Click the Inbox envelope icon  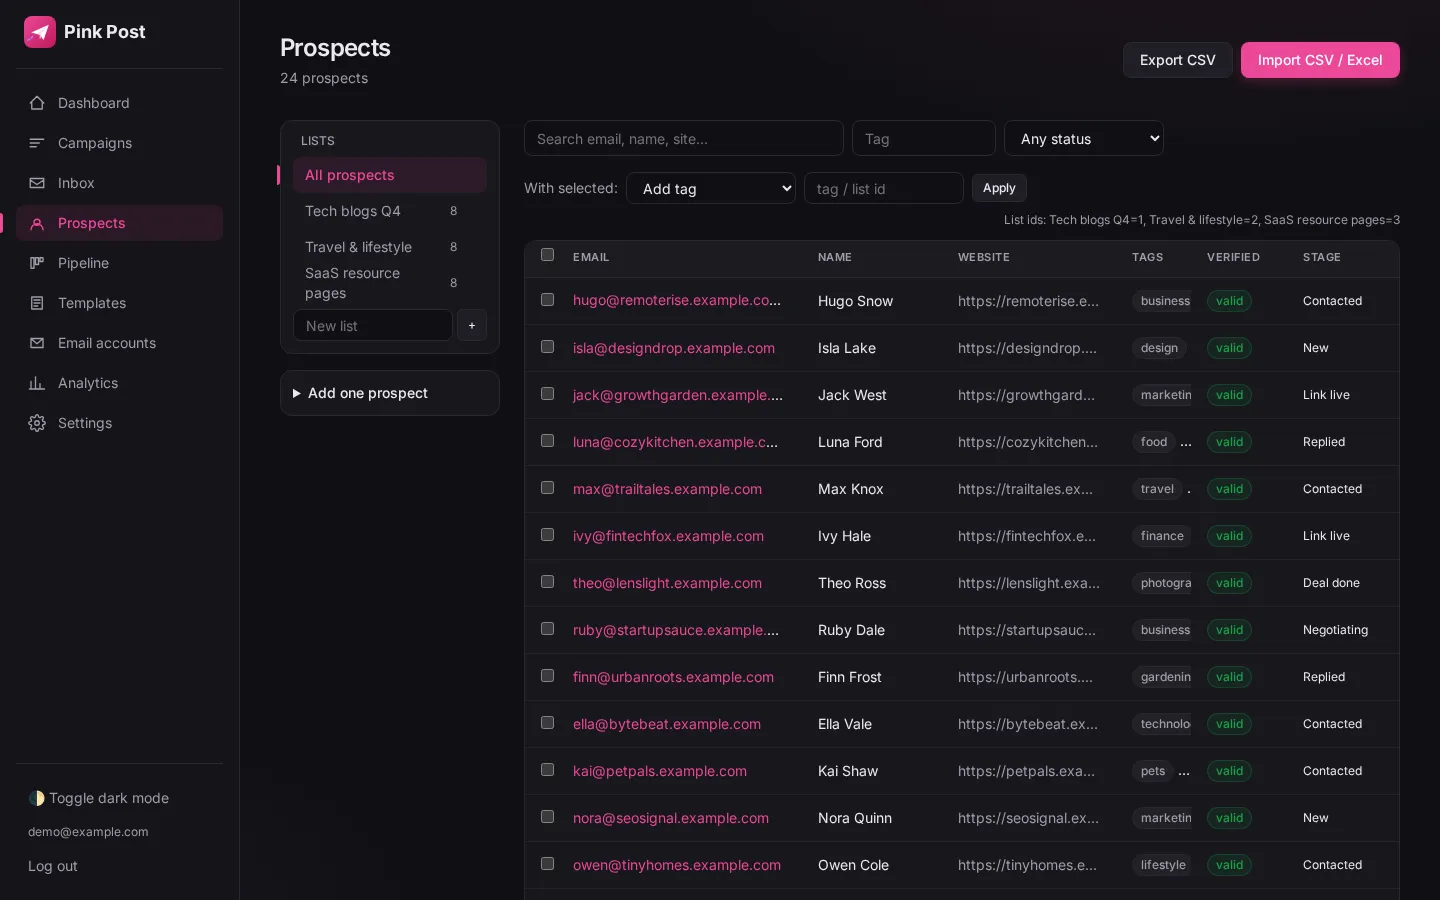tap(37, 183)
